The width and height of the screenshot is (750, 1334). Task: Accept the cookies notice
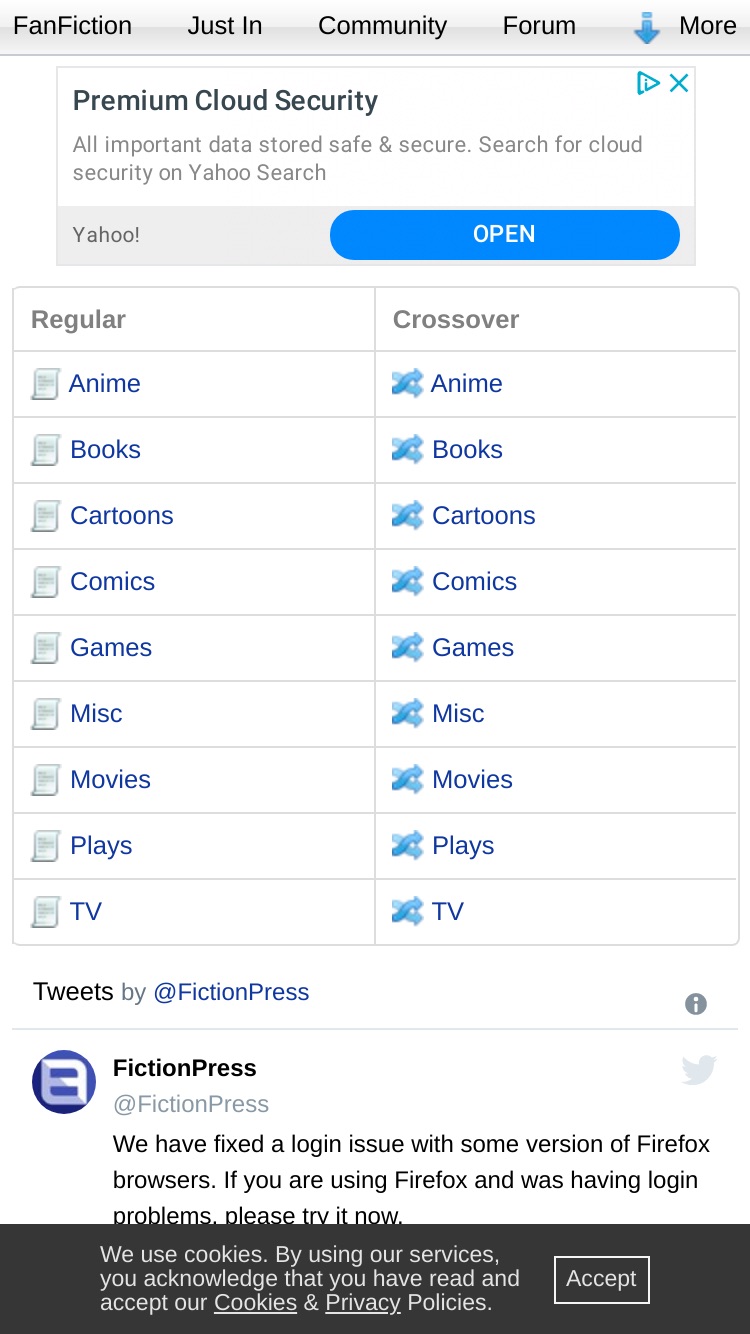click(601, 1279)
